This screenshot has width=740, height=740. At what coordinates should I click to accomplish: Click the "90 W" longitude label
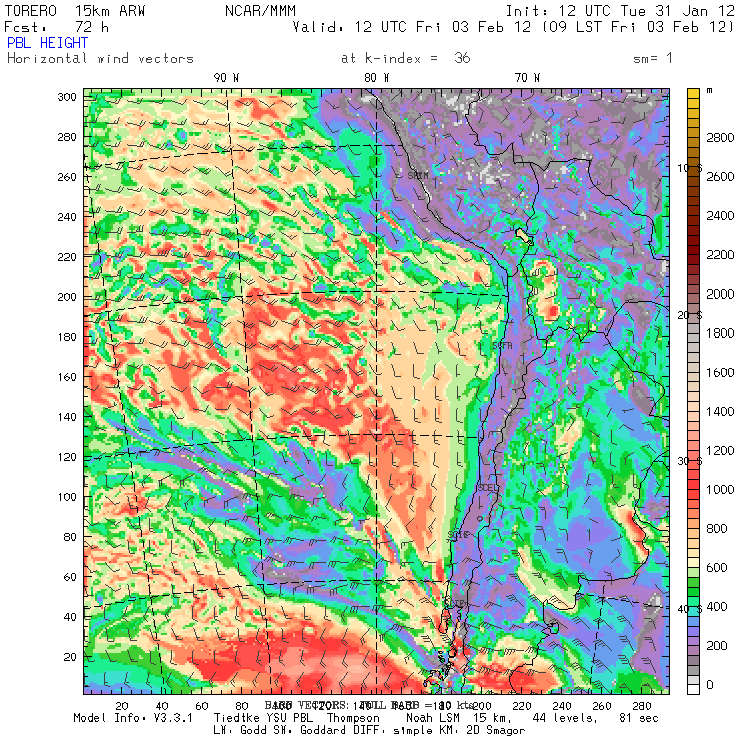click(226, 78)
